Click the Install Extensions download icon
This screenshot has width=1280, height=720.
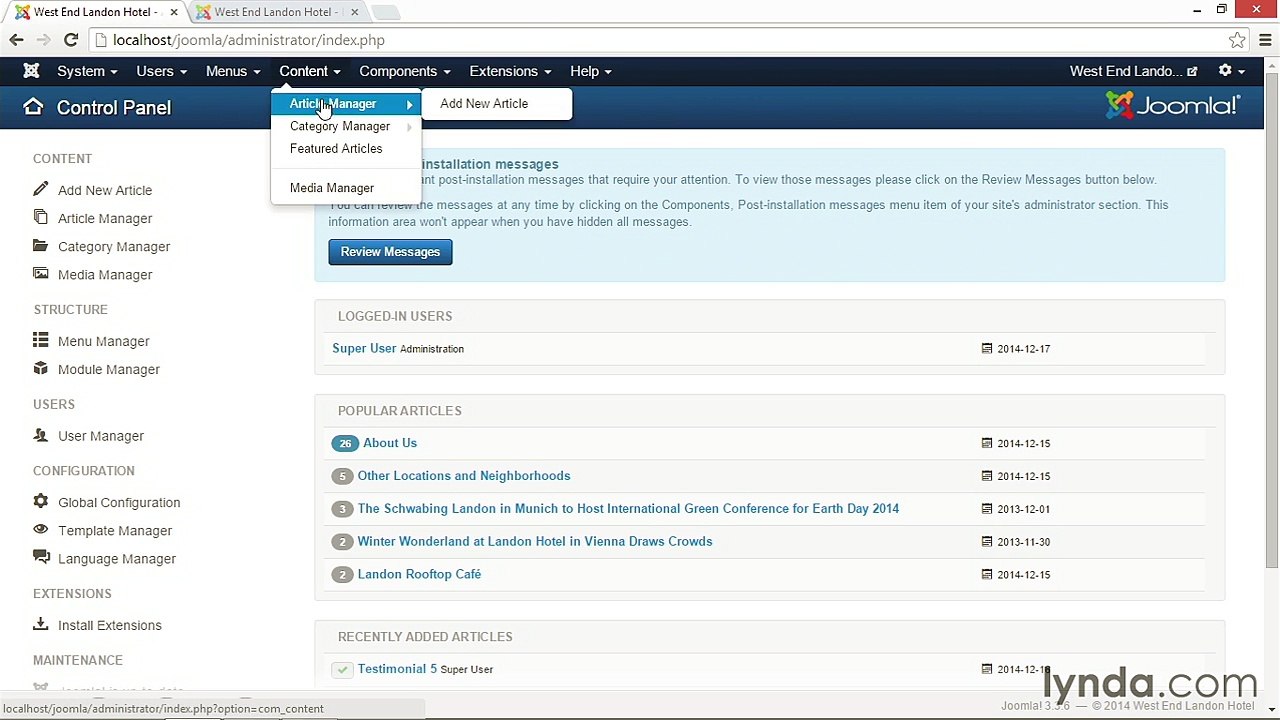pos(40,624)
